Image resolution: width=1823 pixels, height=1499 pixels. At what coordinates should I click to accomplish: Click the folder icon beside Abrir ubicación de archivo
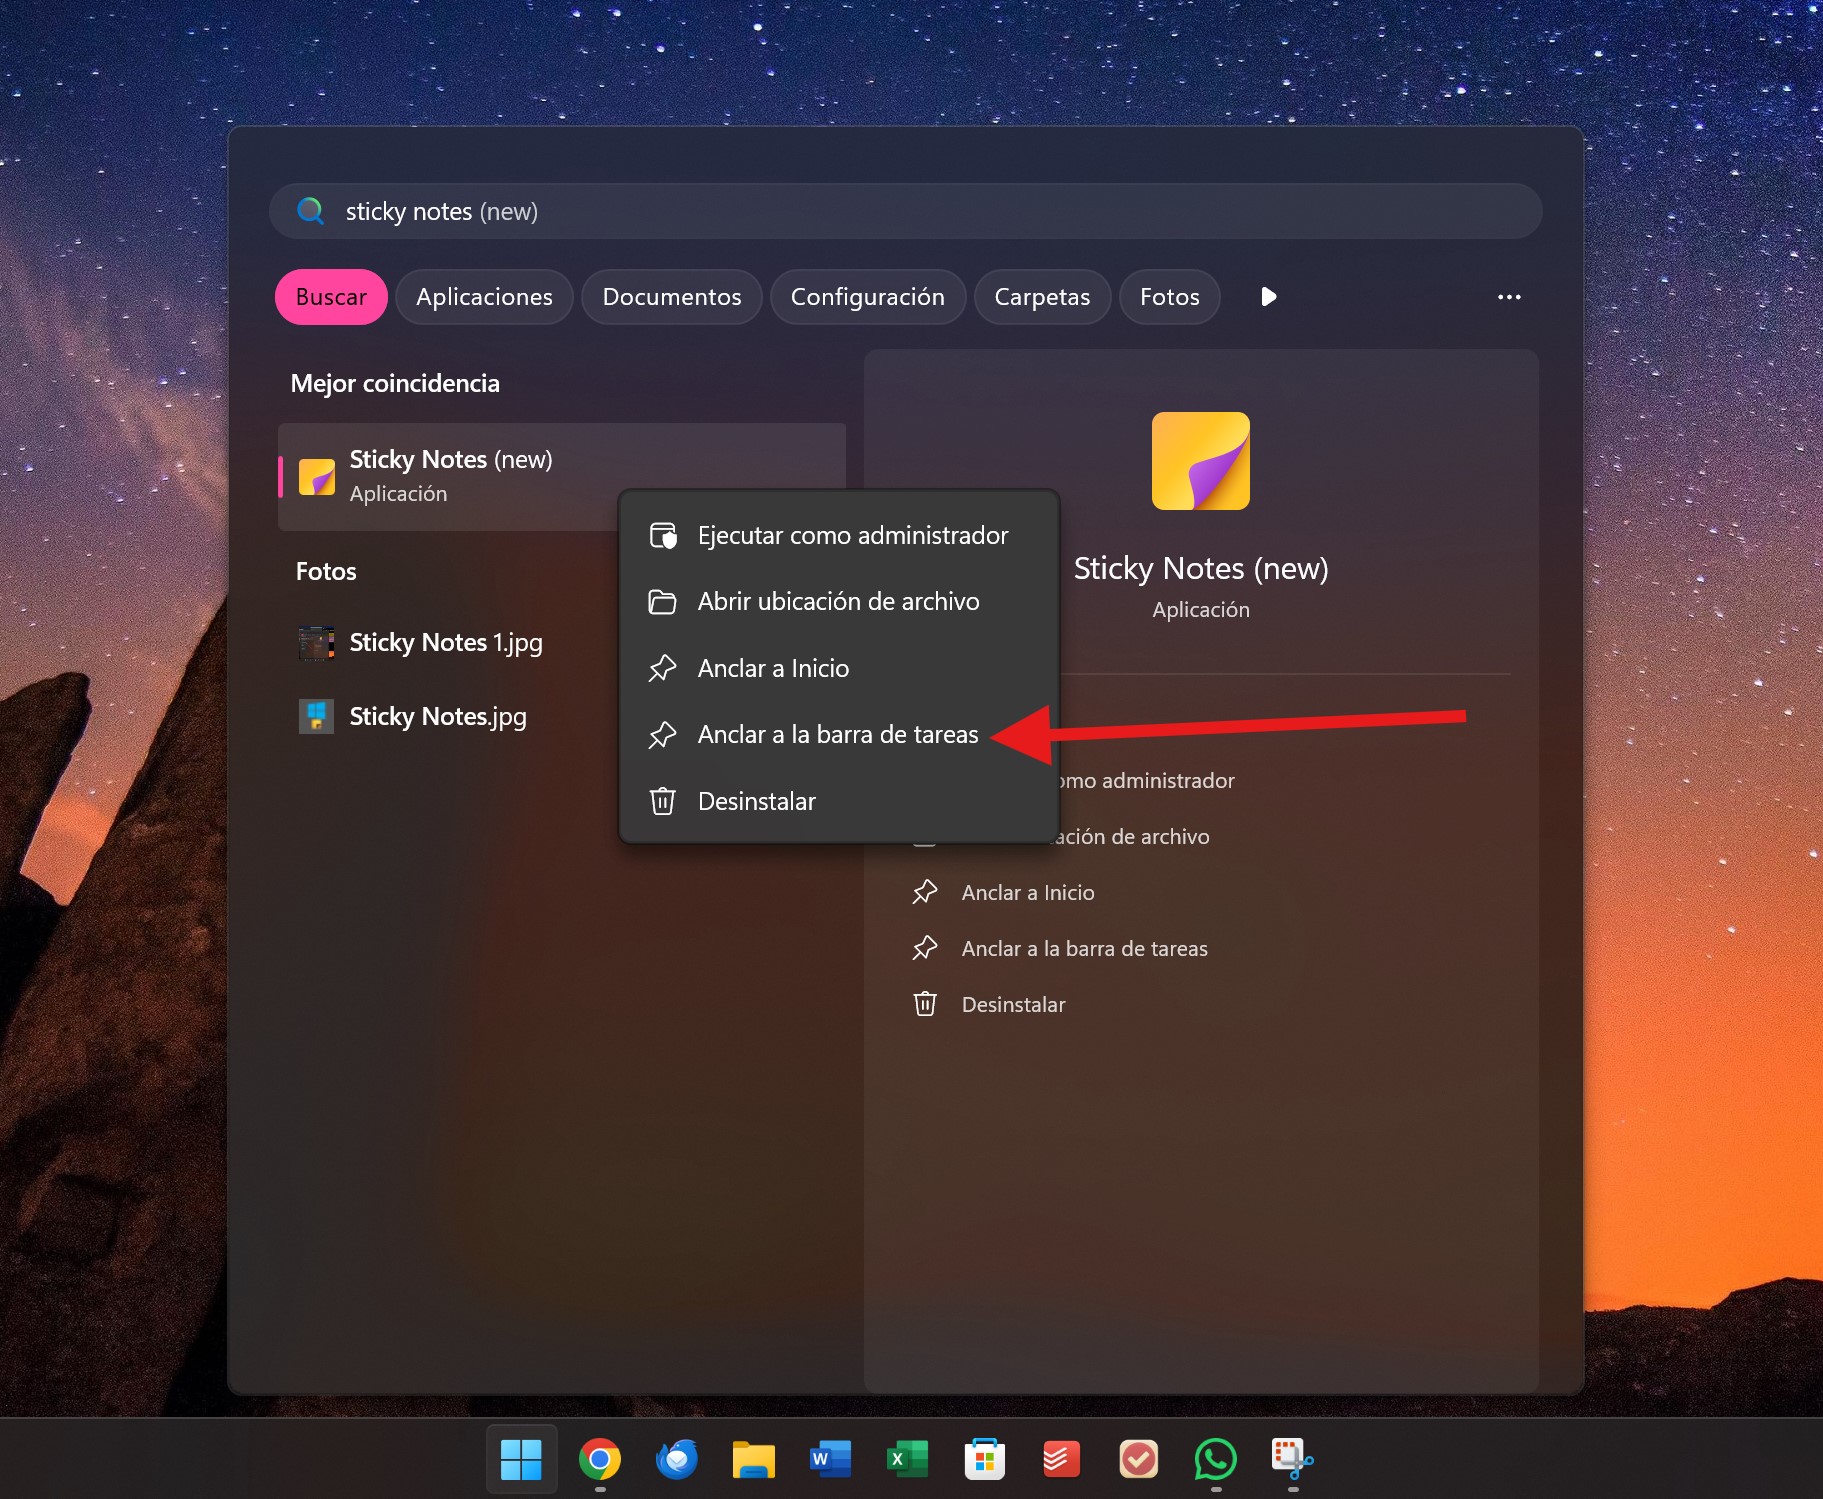tap(663, 602)
